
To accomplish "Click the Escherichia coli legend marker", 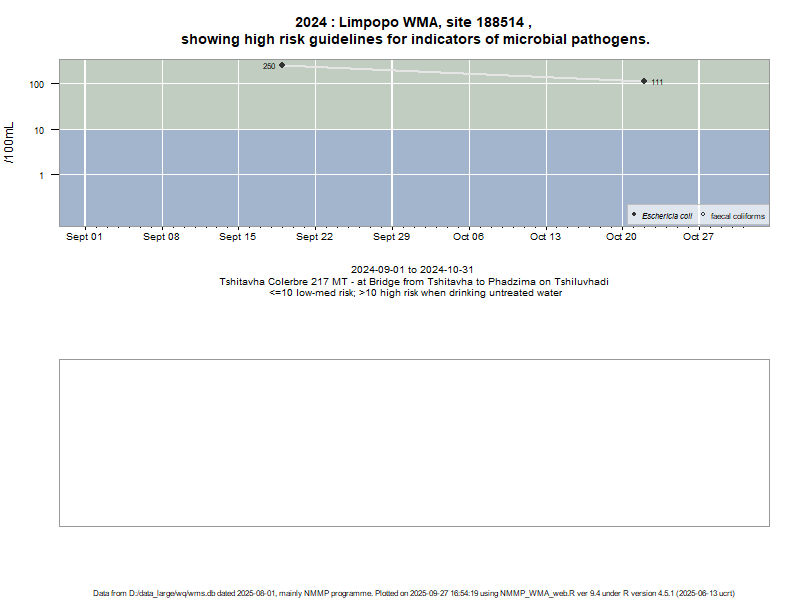I will (634, 215).
